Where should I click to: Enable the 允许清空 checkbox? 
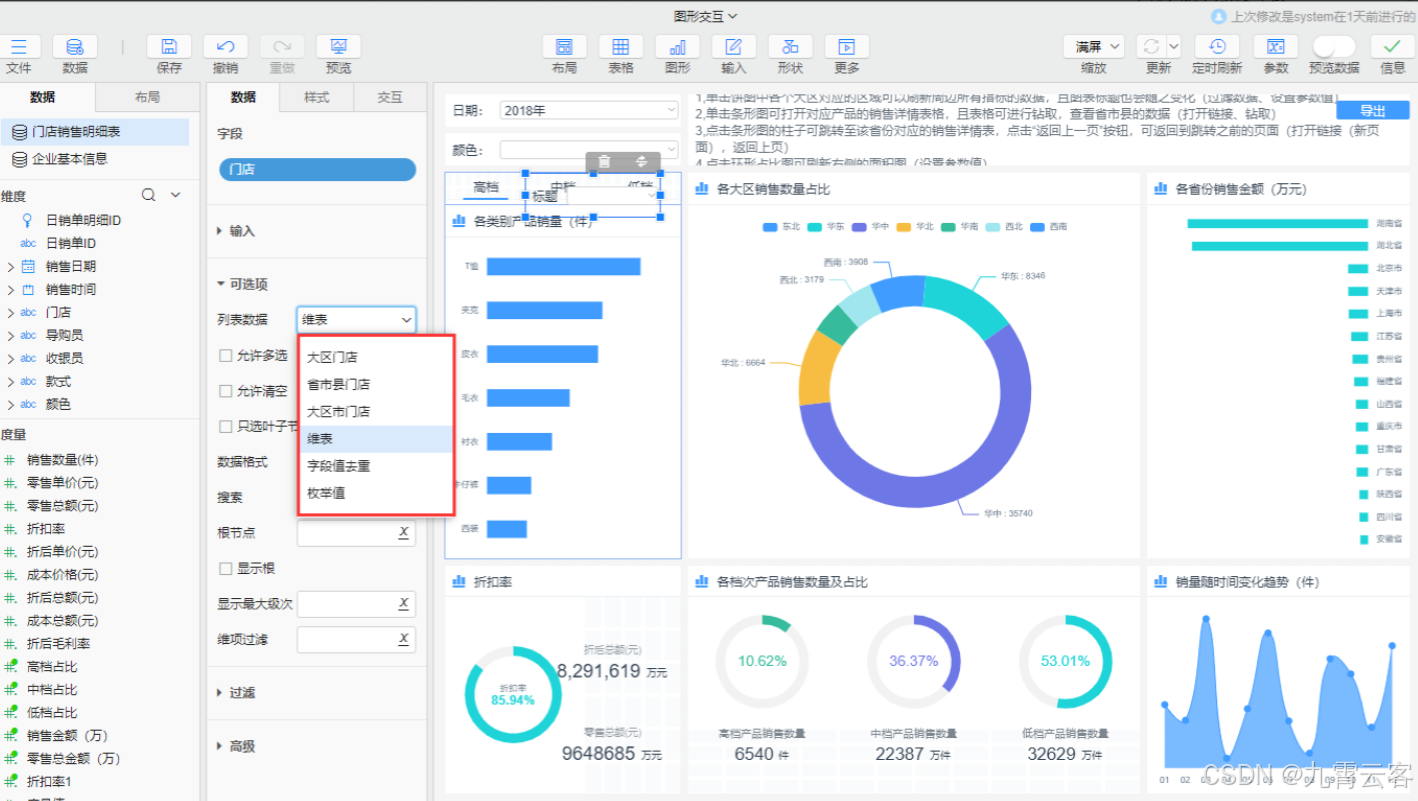(225, 391)
